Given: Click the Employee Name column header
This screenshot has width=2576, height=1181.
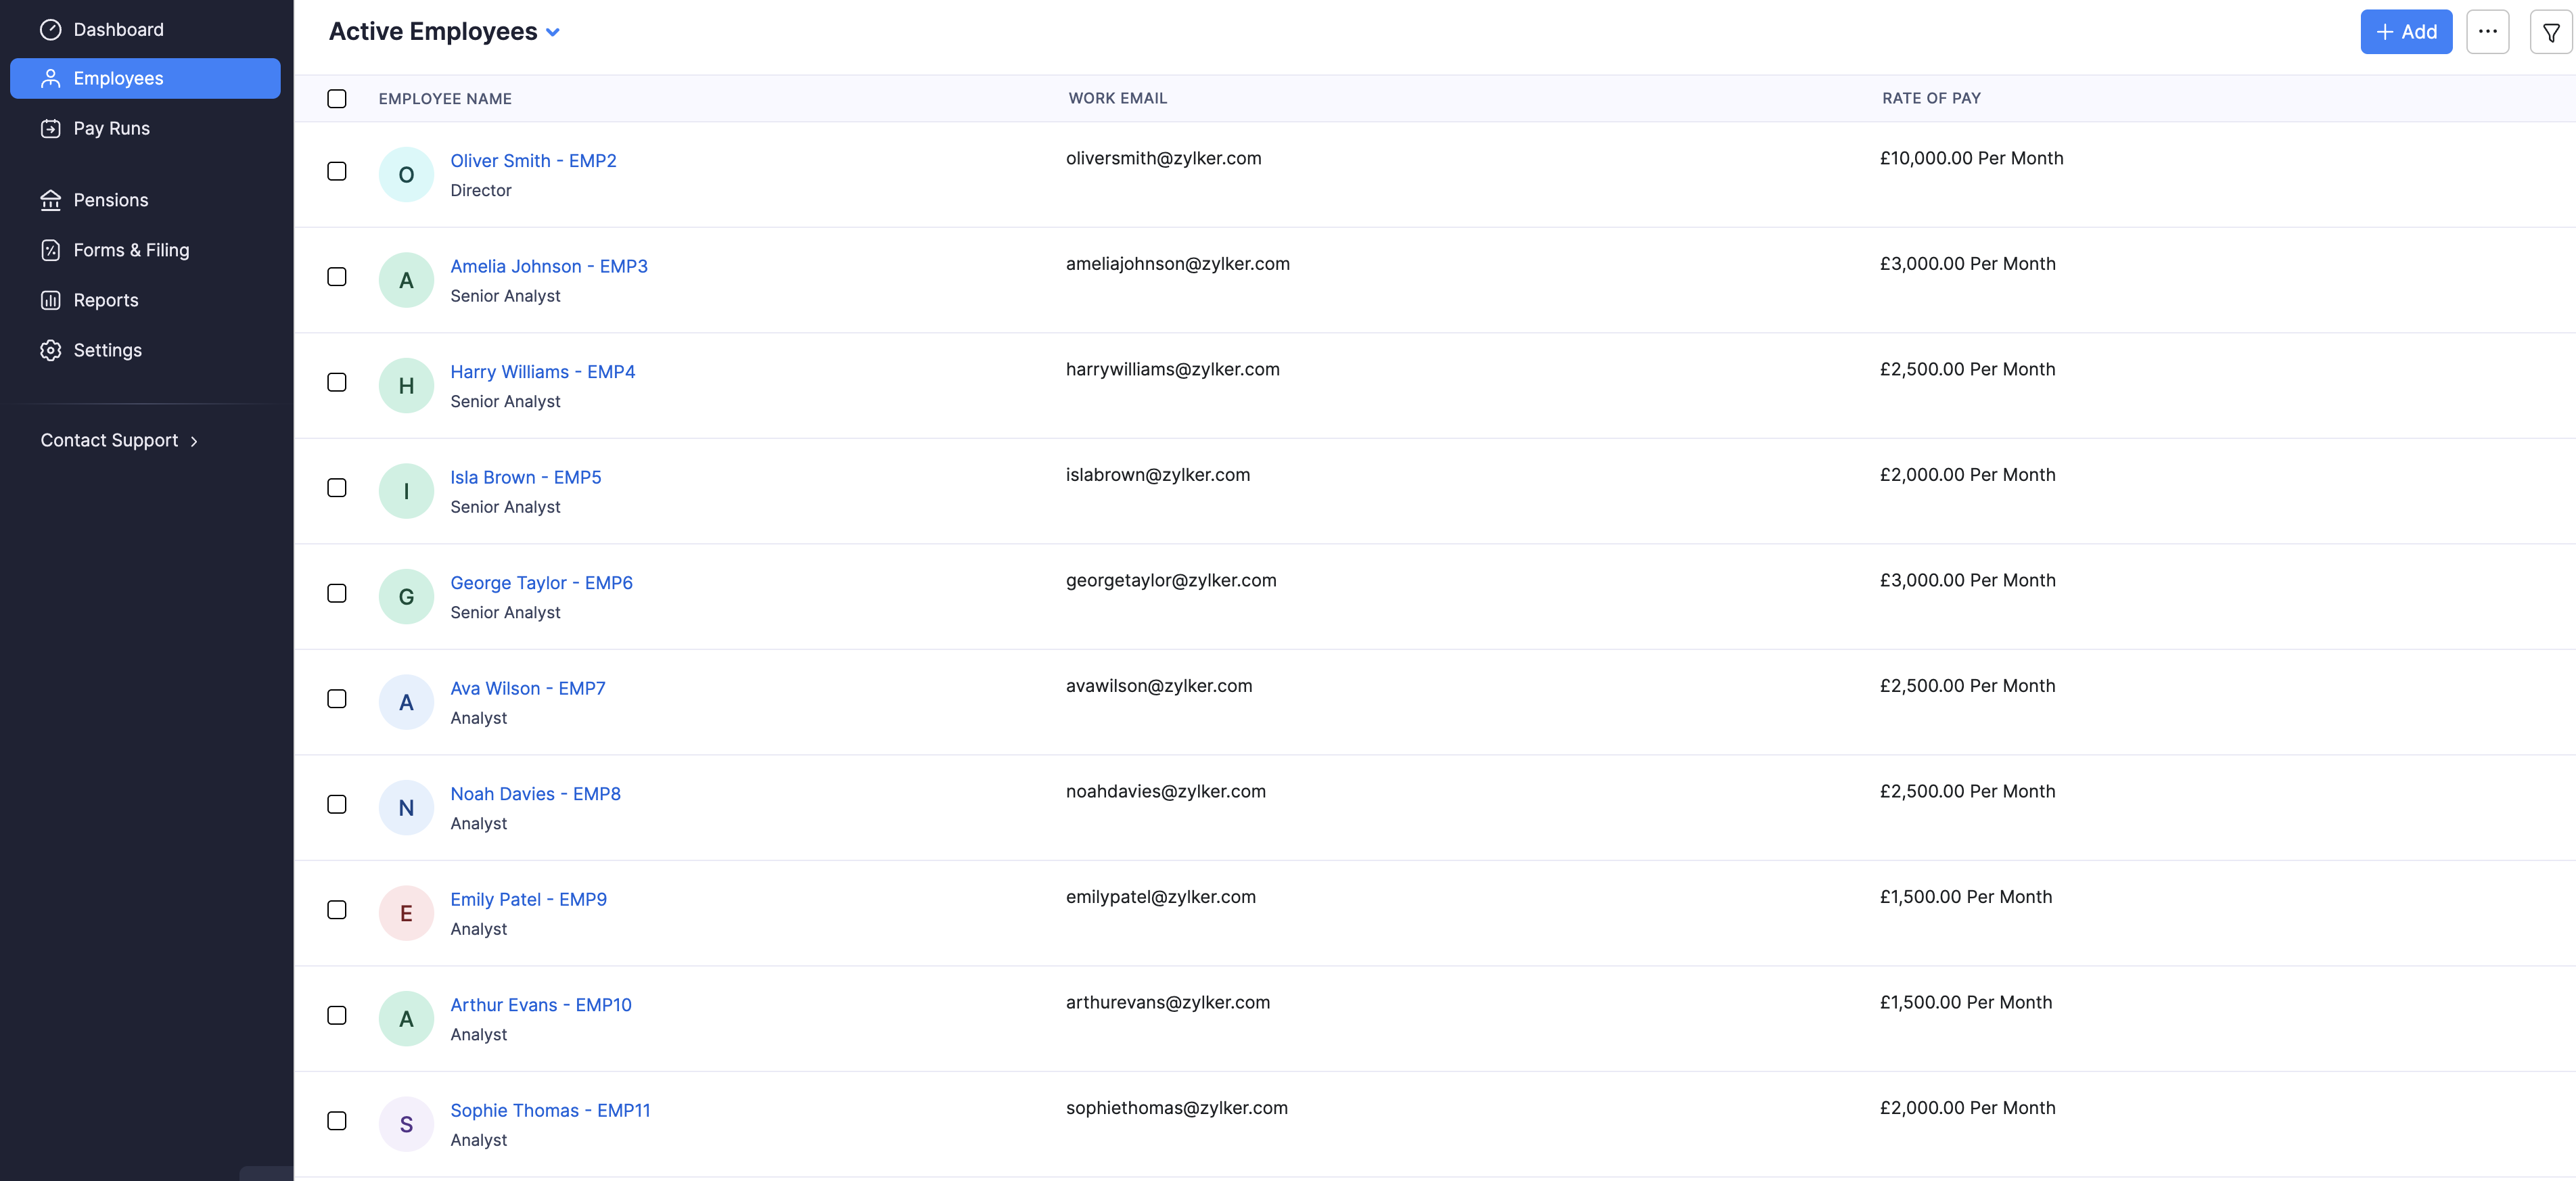Looking at the screenshot, I should [445, 98].
